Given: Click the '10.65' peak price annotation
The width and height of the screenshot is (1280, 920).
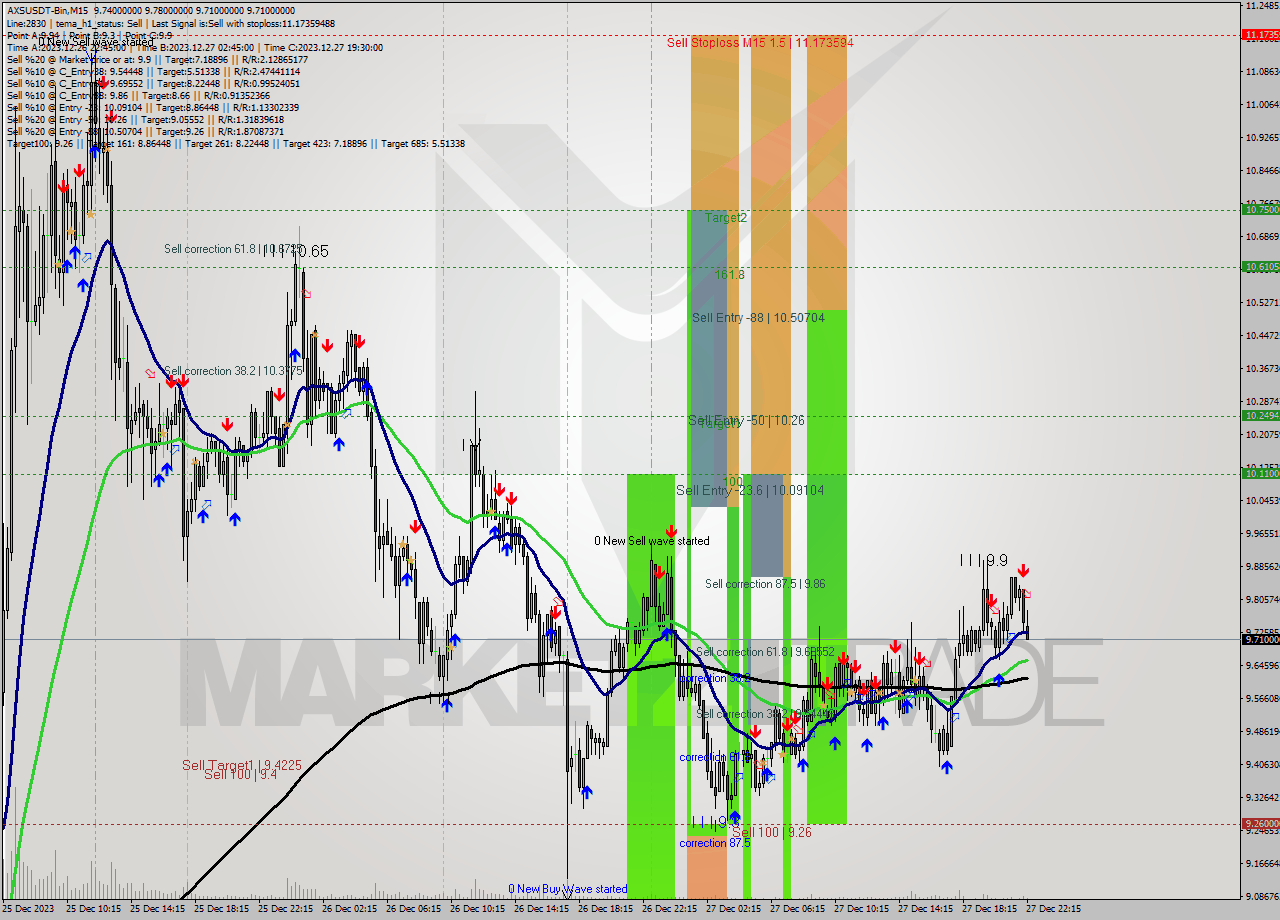Looking at the screenshot, I should [311, 252].
